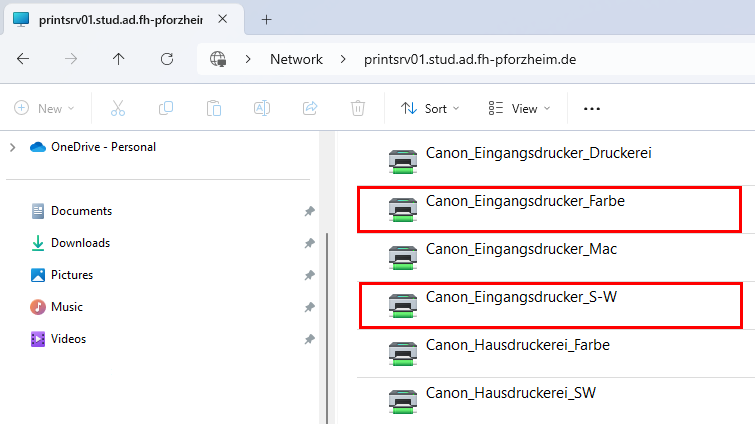Click printer icon of Canon_Eingangsdrucker_Farbe
The width and height of the screenshot is (755, 424).
tap(403, 210)
